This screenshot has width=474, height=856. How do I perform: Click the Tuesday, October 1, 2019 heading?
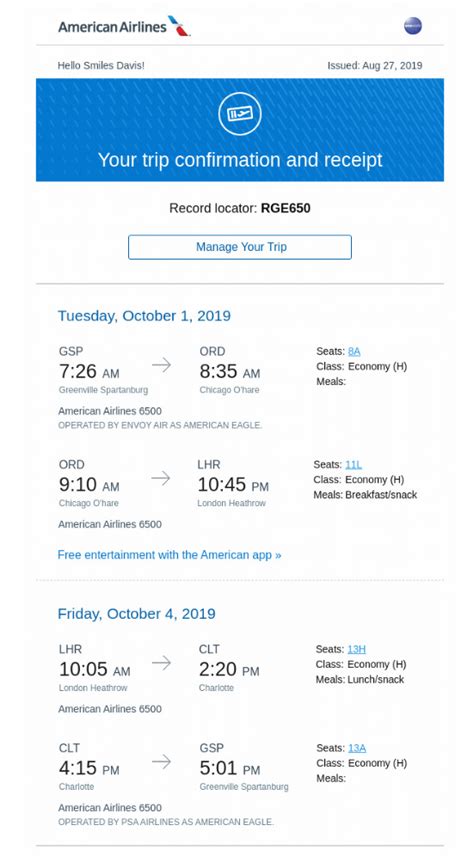point(144,316)
